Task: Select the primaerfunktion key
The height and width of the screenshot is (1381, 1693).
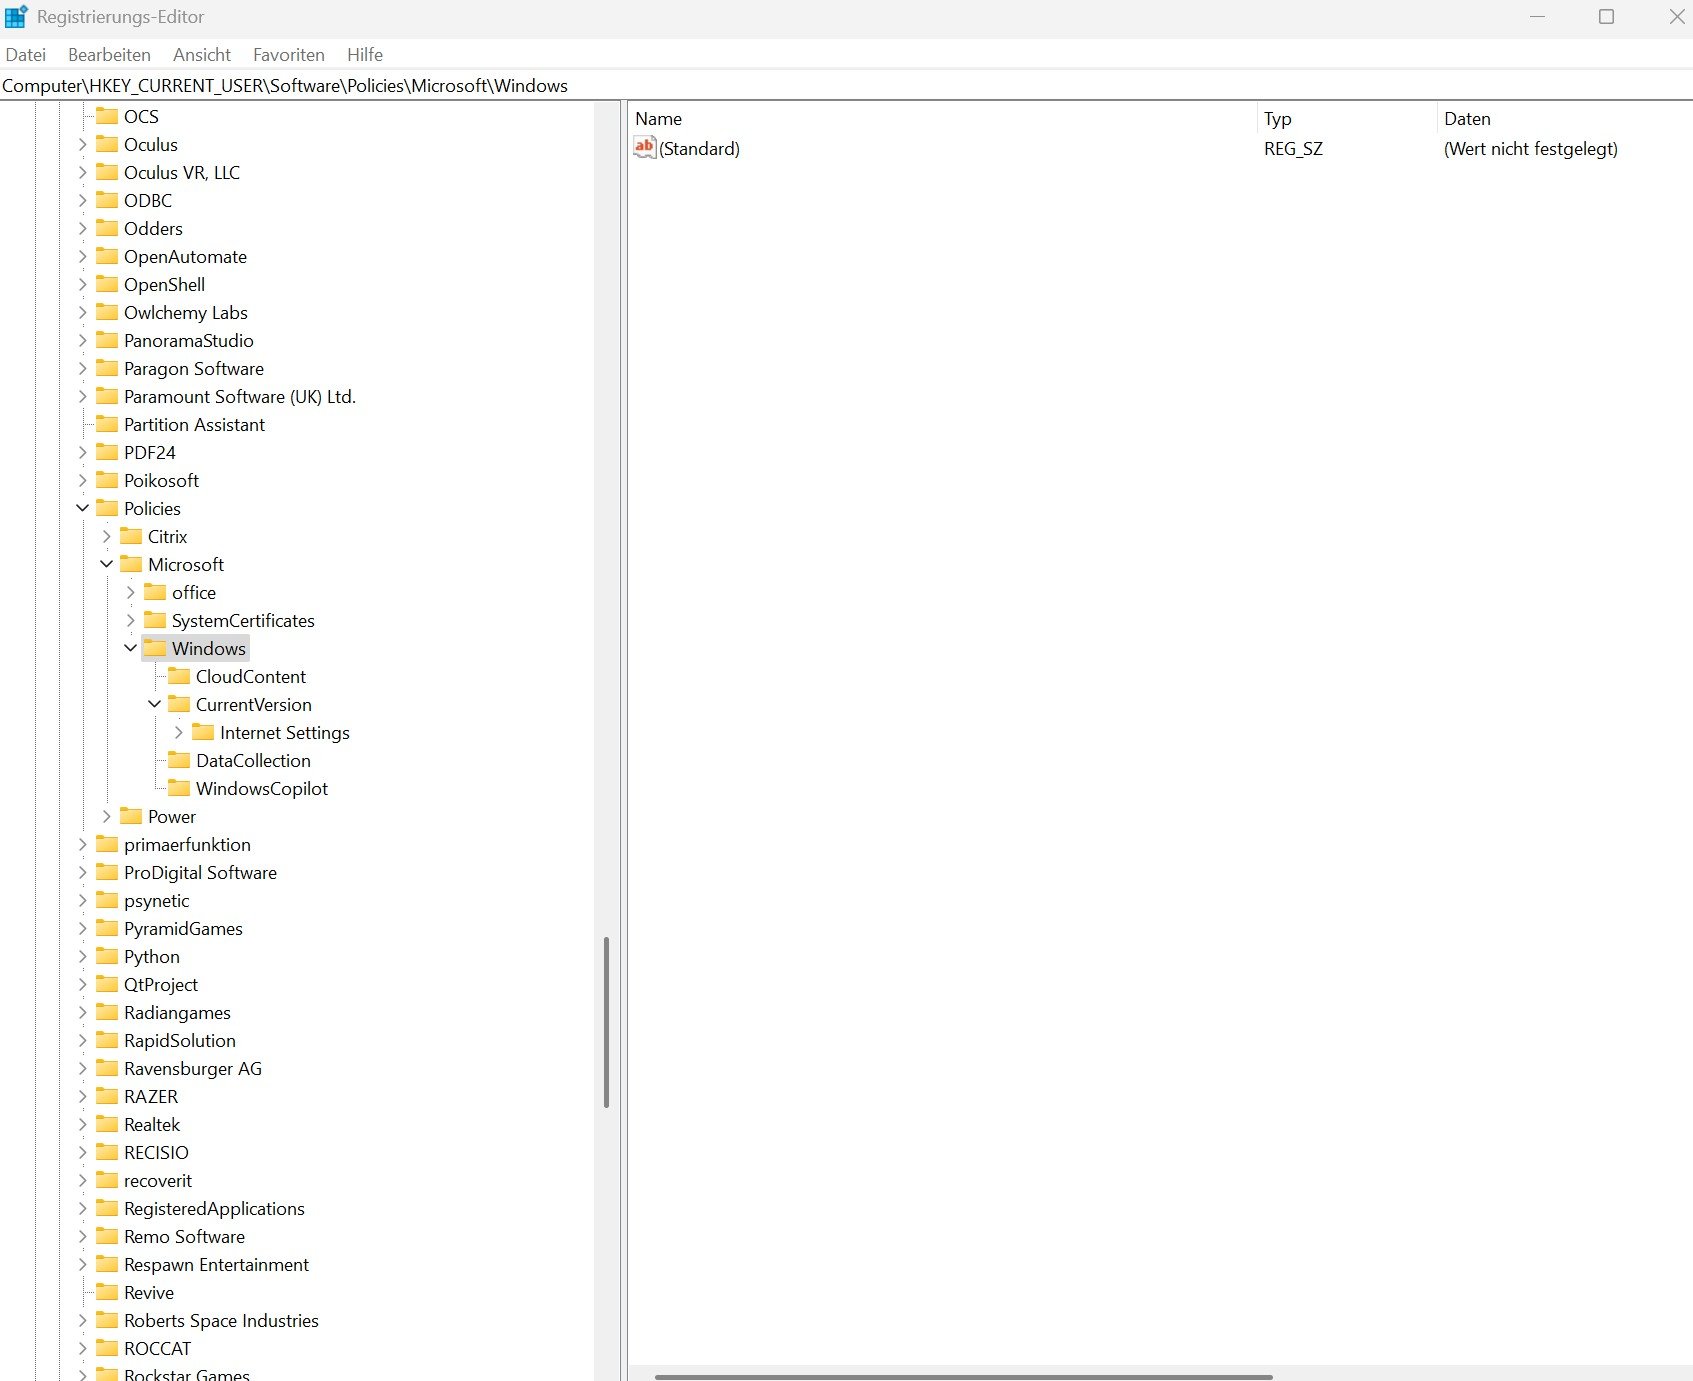Action: point(187,844)
